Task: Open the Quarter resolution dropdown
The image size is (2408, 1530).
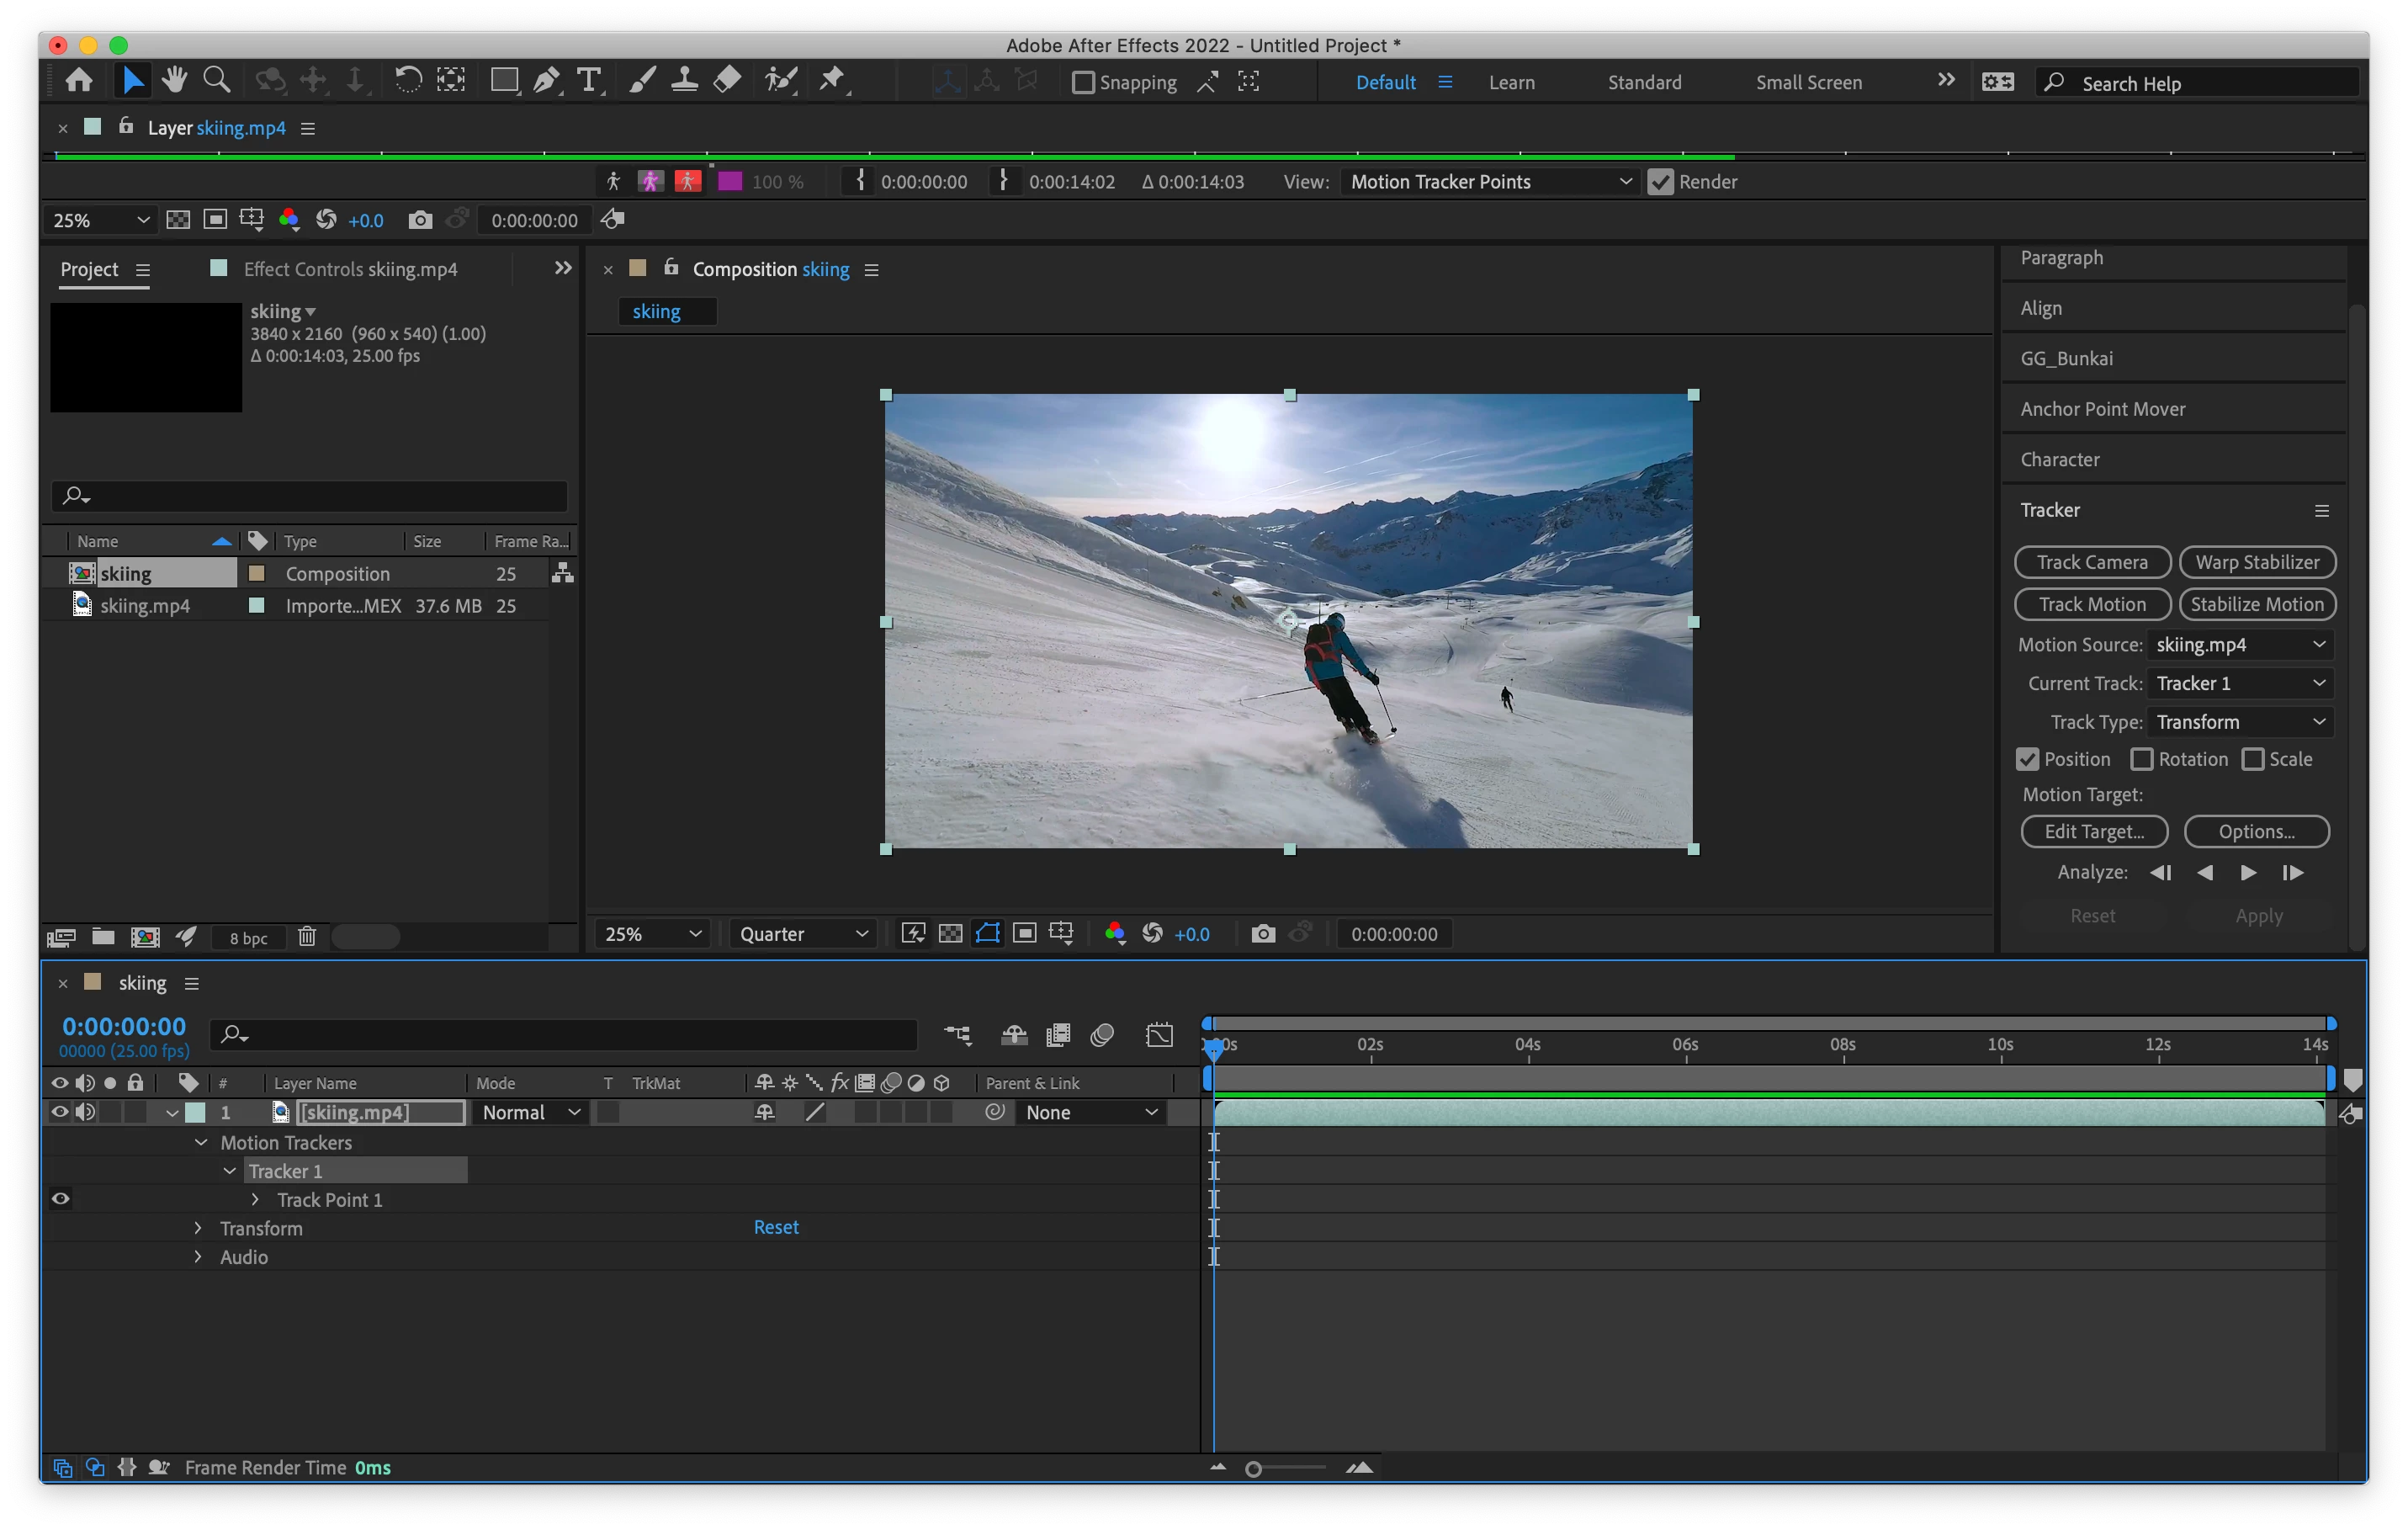Action: [802, 933]
